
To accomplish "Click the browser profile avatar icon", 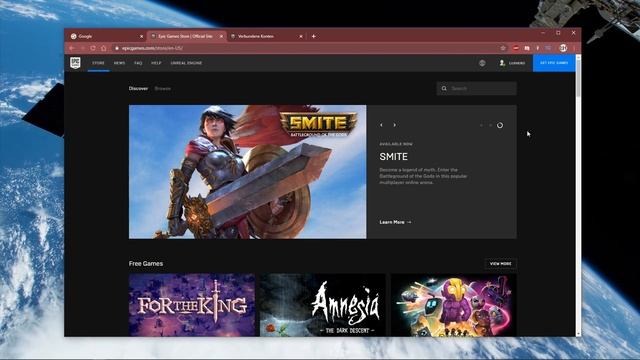I will tap(563, 48).
